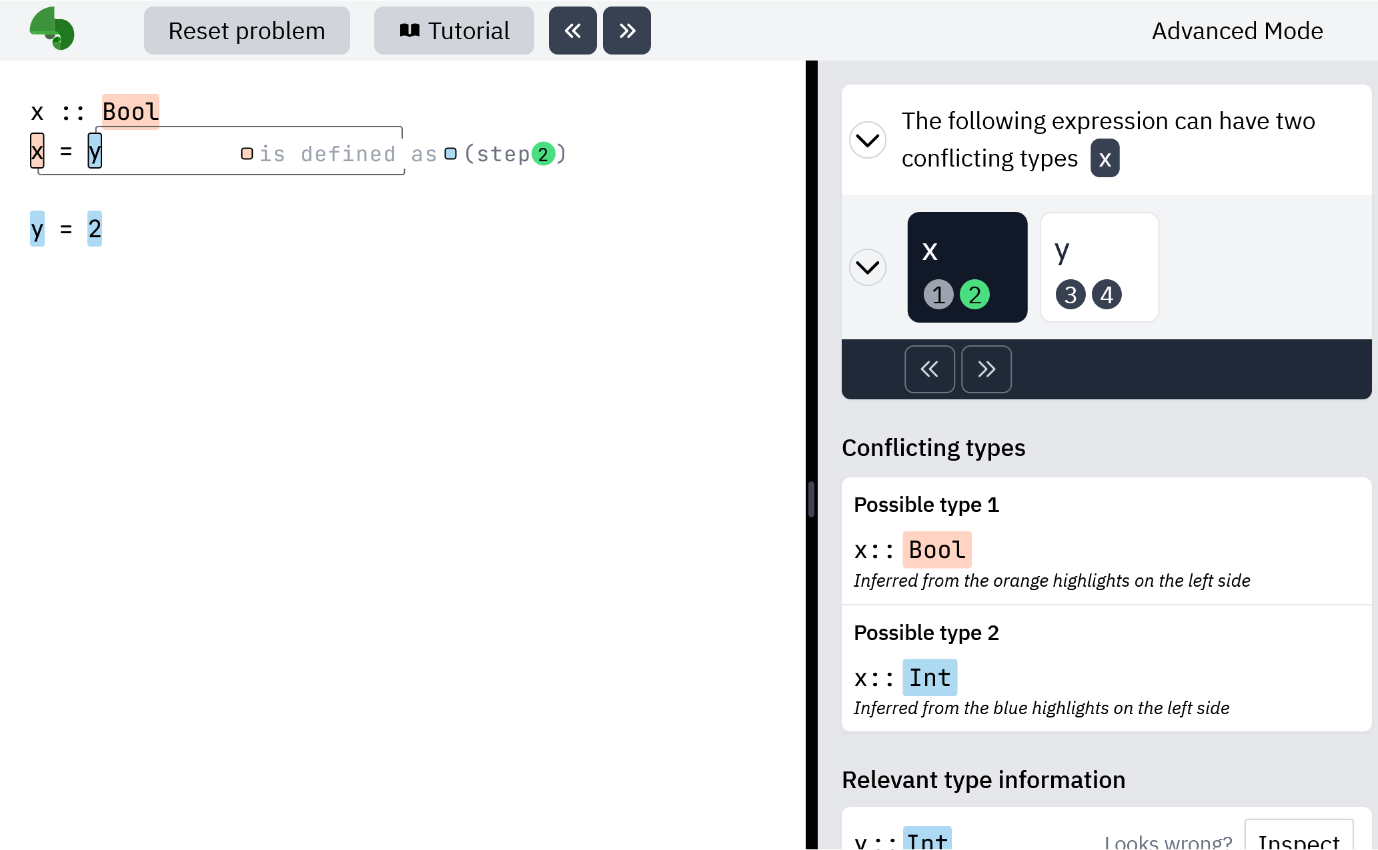Collapse the x and y steps row
Screen dimensions: 1378x850
pos(868,267)
